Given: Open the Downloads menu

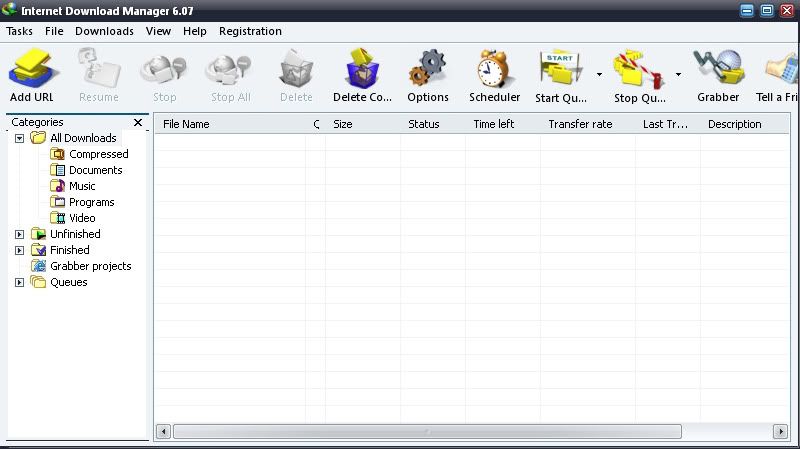Looking at the screenshot, I should click(x=104, y=31).
